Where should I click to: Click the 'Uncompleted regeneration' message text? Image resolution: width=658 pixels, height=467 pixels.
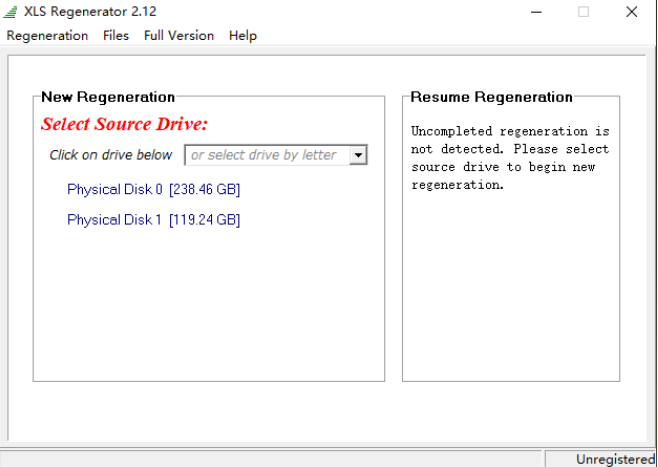click(510, 158)
